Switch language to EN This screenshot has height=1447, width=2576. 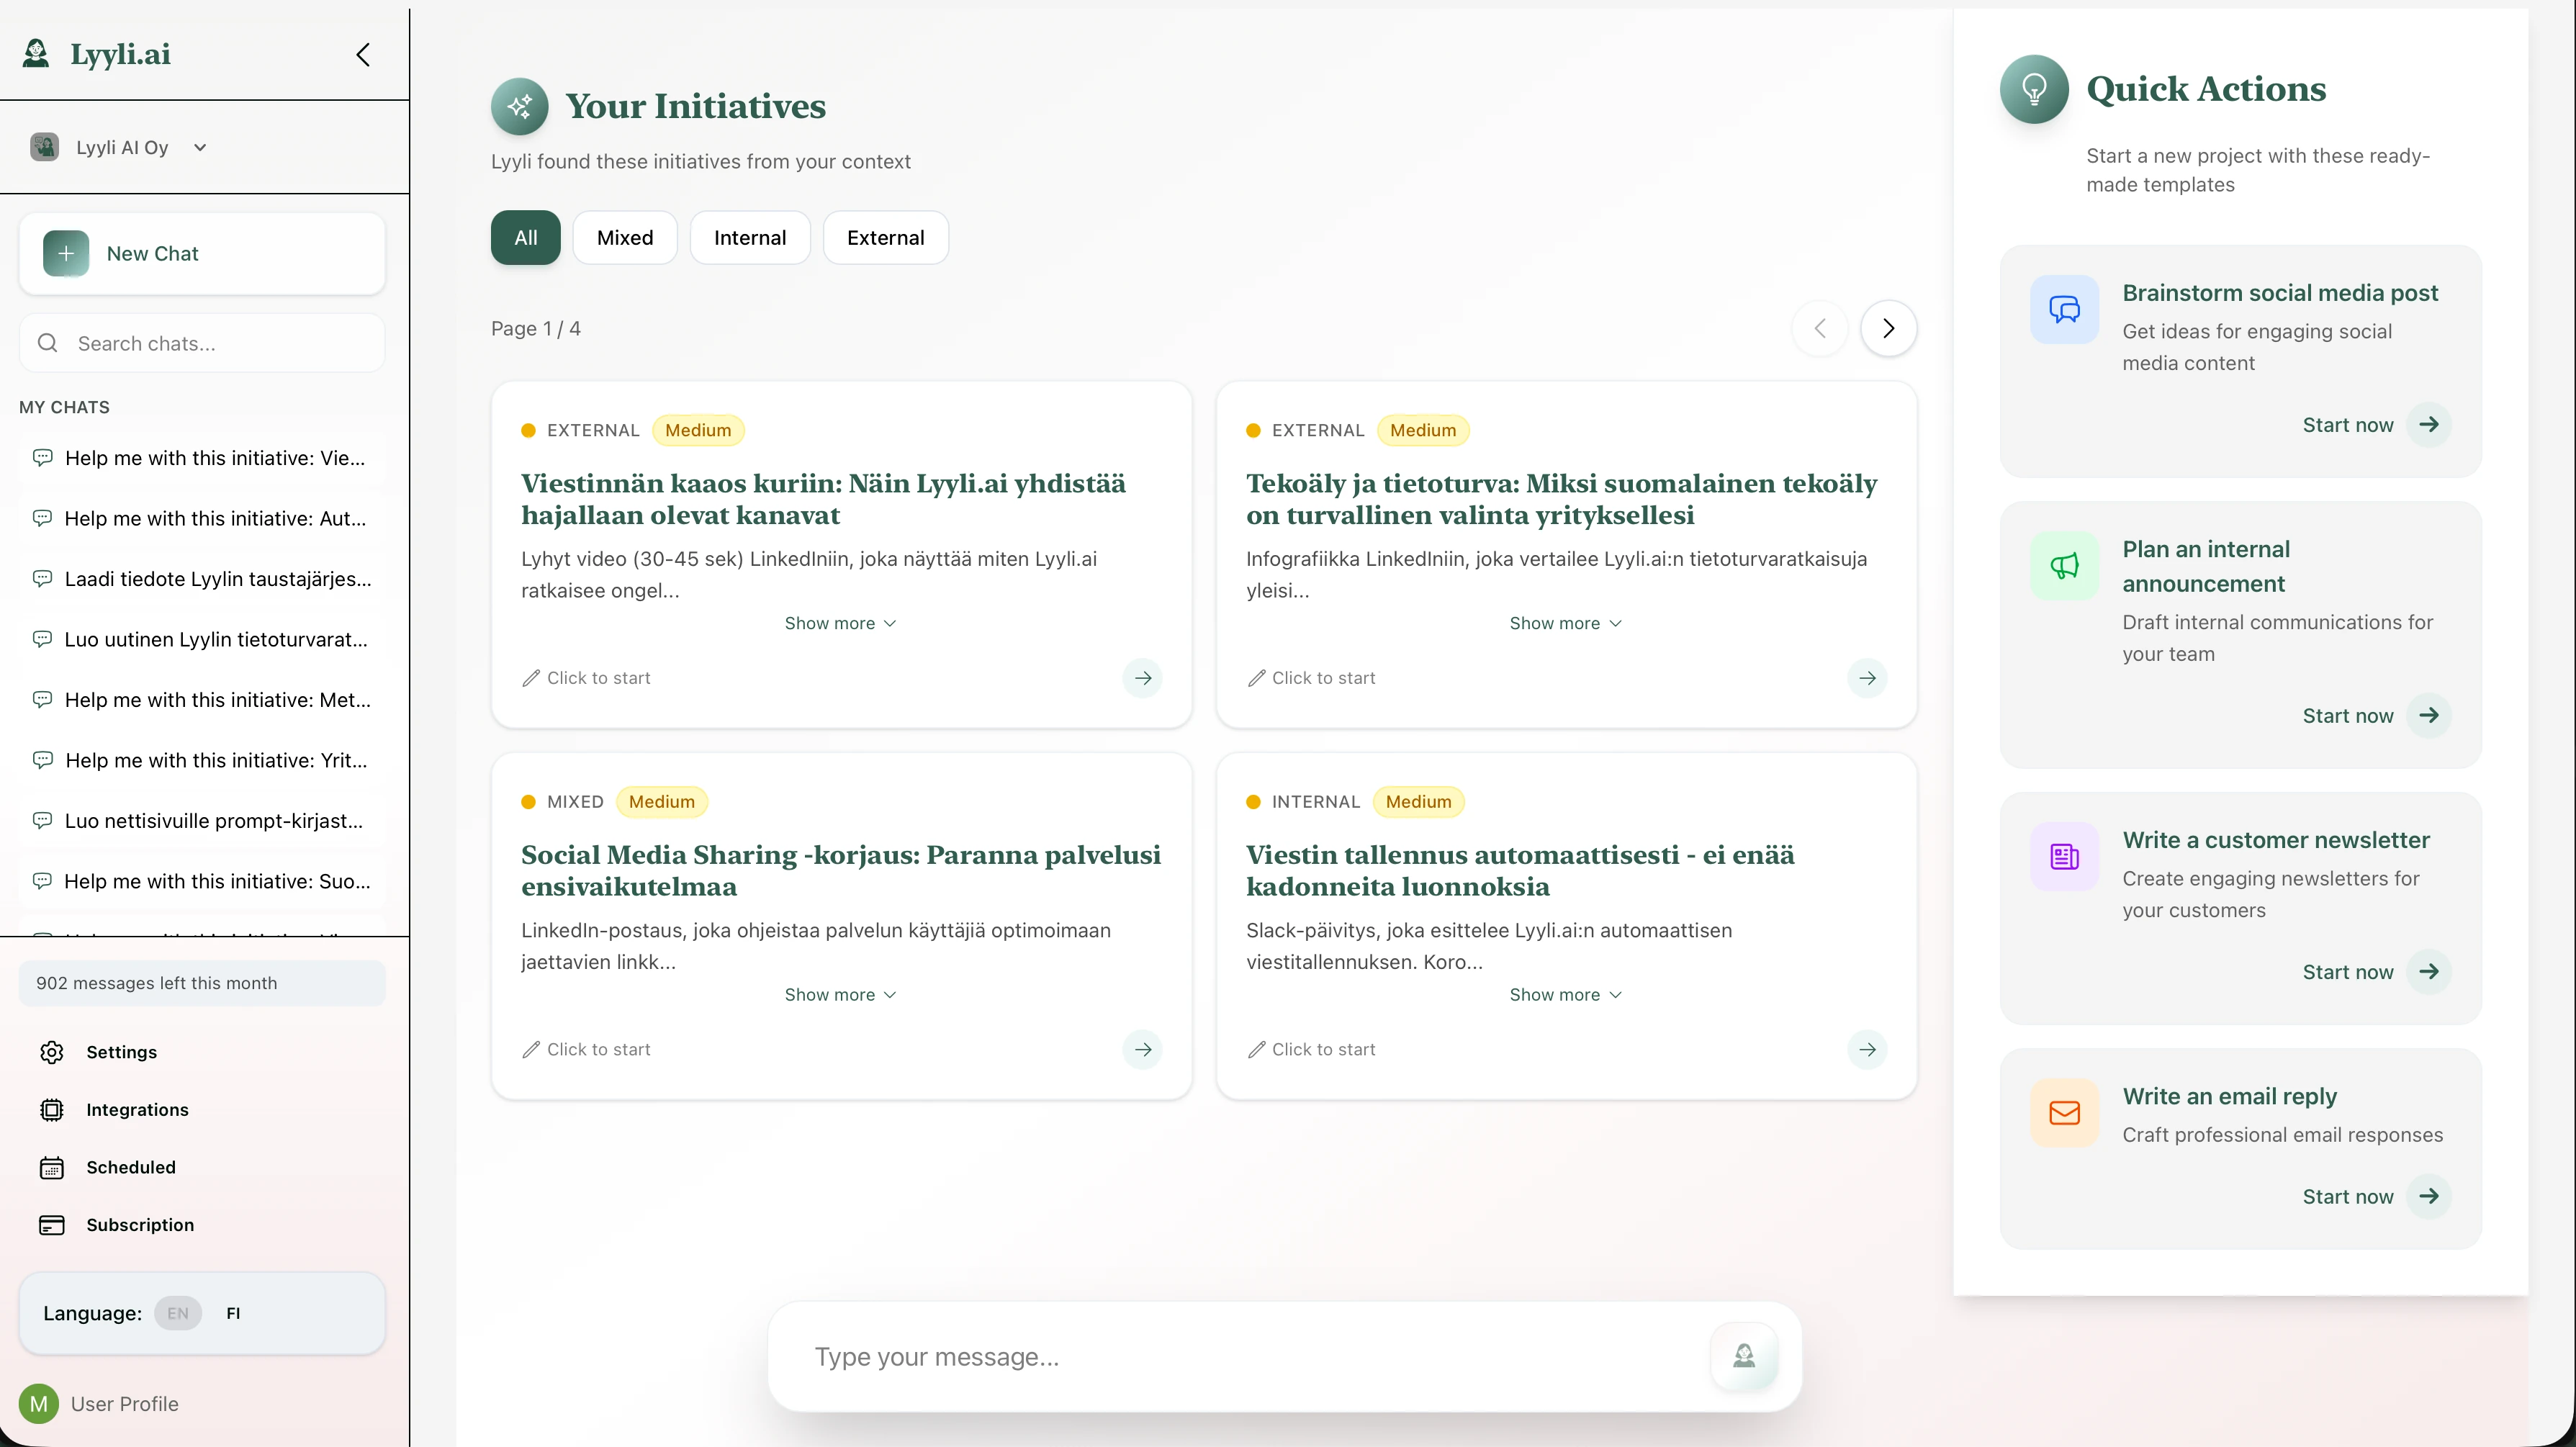point(178,1313)
